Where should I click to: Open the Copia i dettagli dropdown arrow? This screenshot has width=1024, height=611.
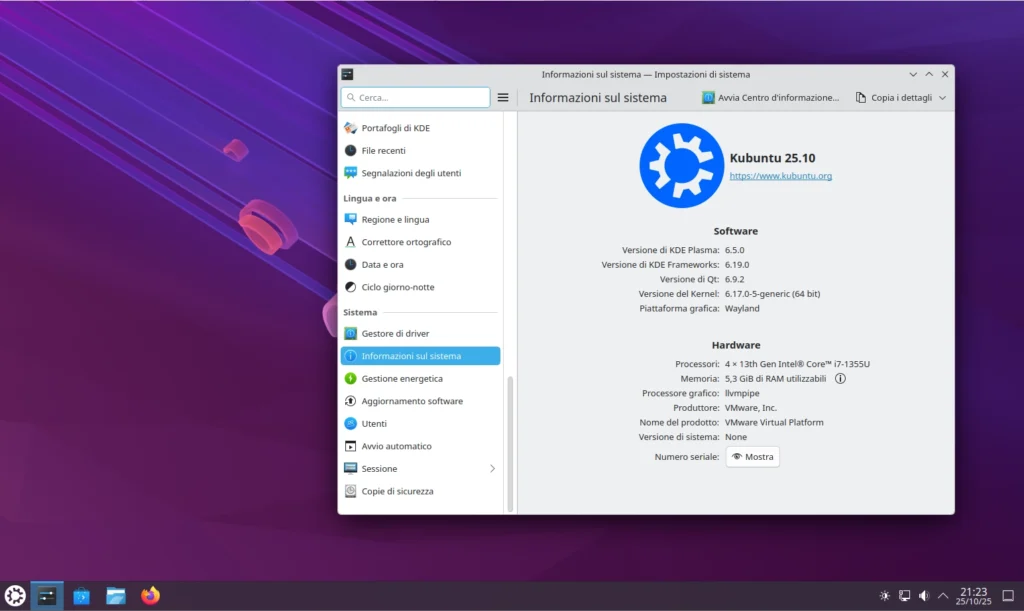pyautogui.click(x=945, y=97)
